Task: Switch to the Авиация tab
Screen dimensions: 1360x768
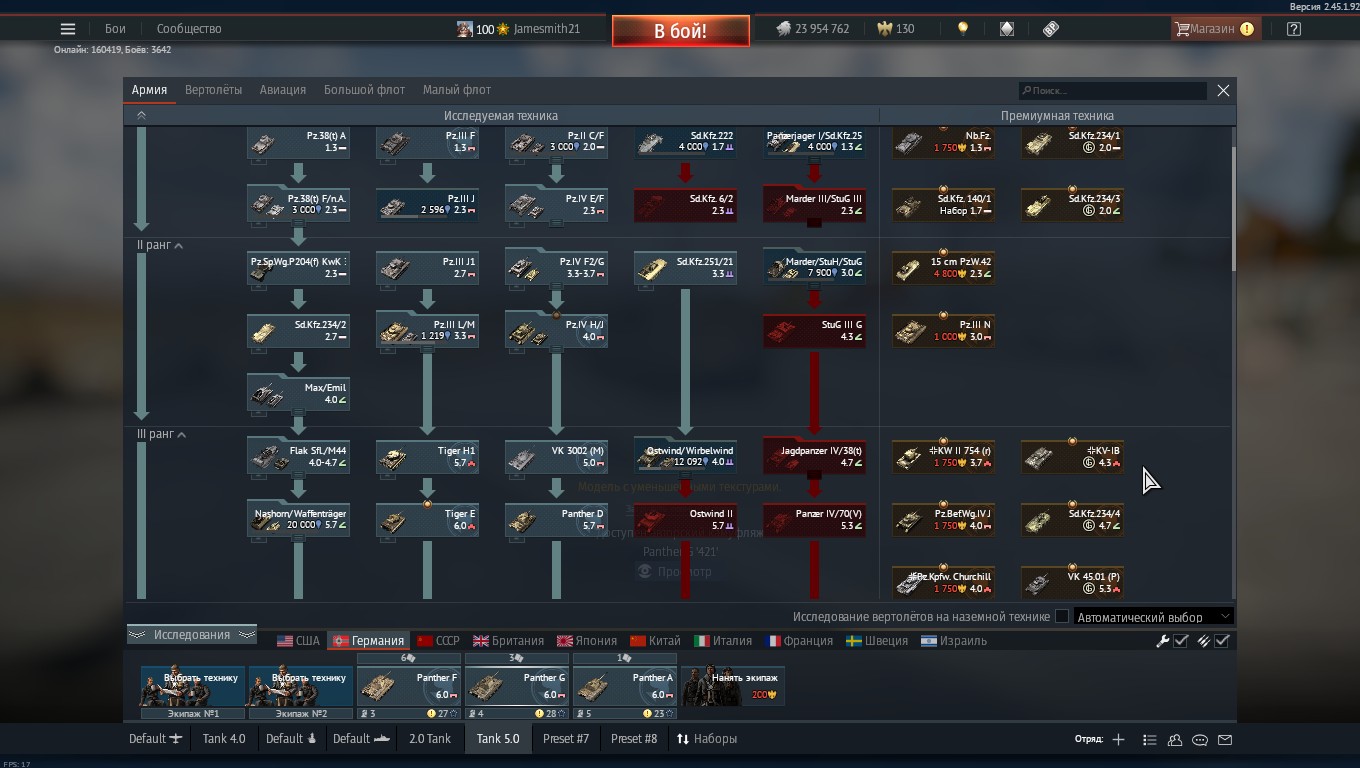Action: [x=283, y=90]
